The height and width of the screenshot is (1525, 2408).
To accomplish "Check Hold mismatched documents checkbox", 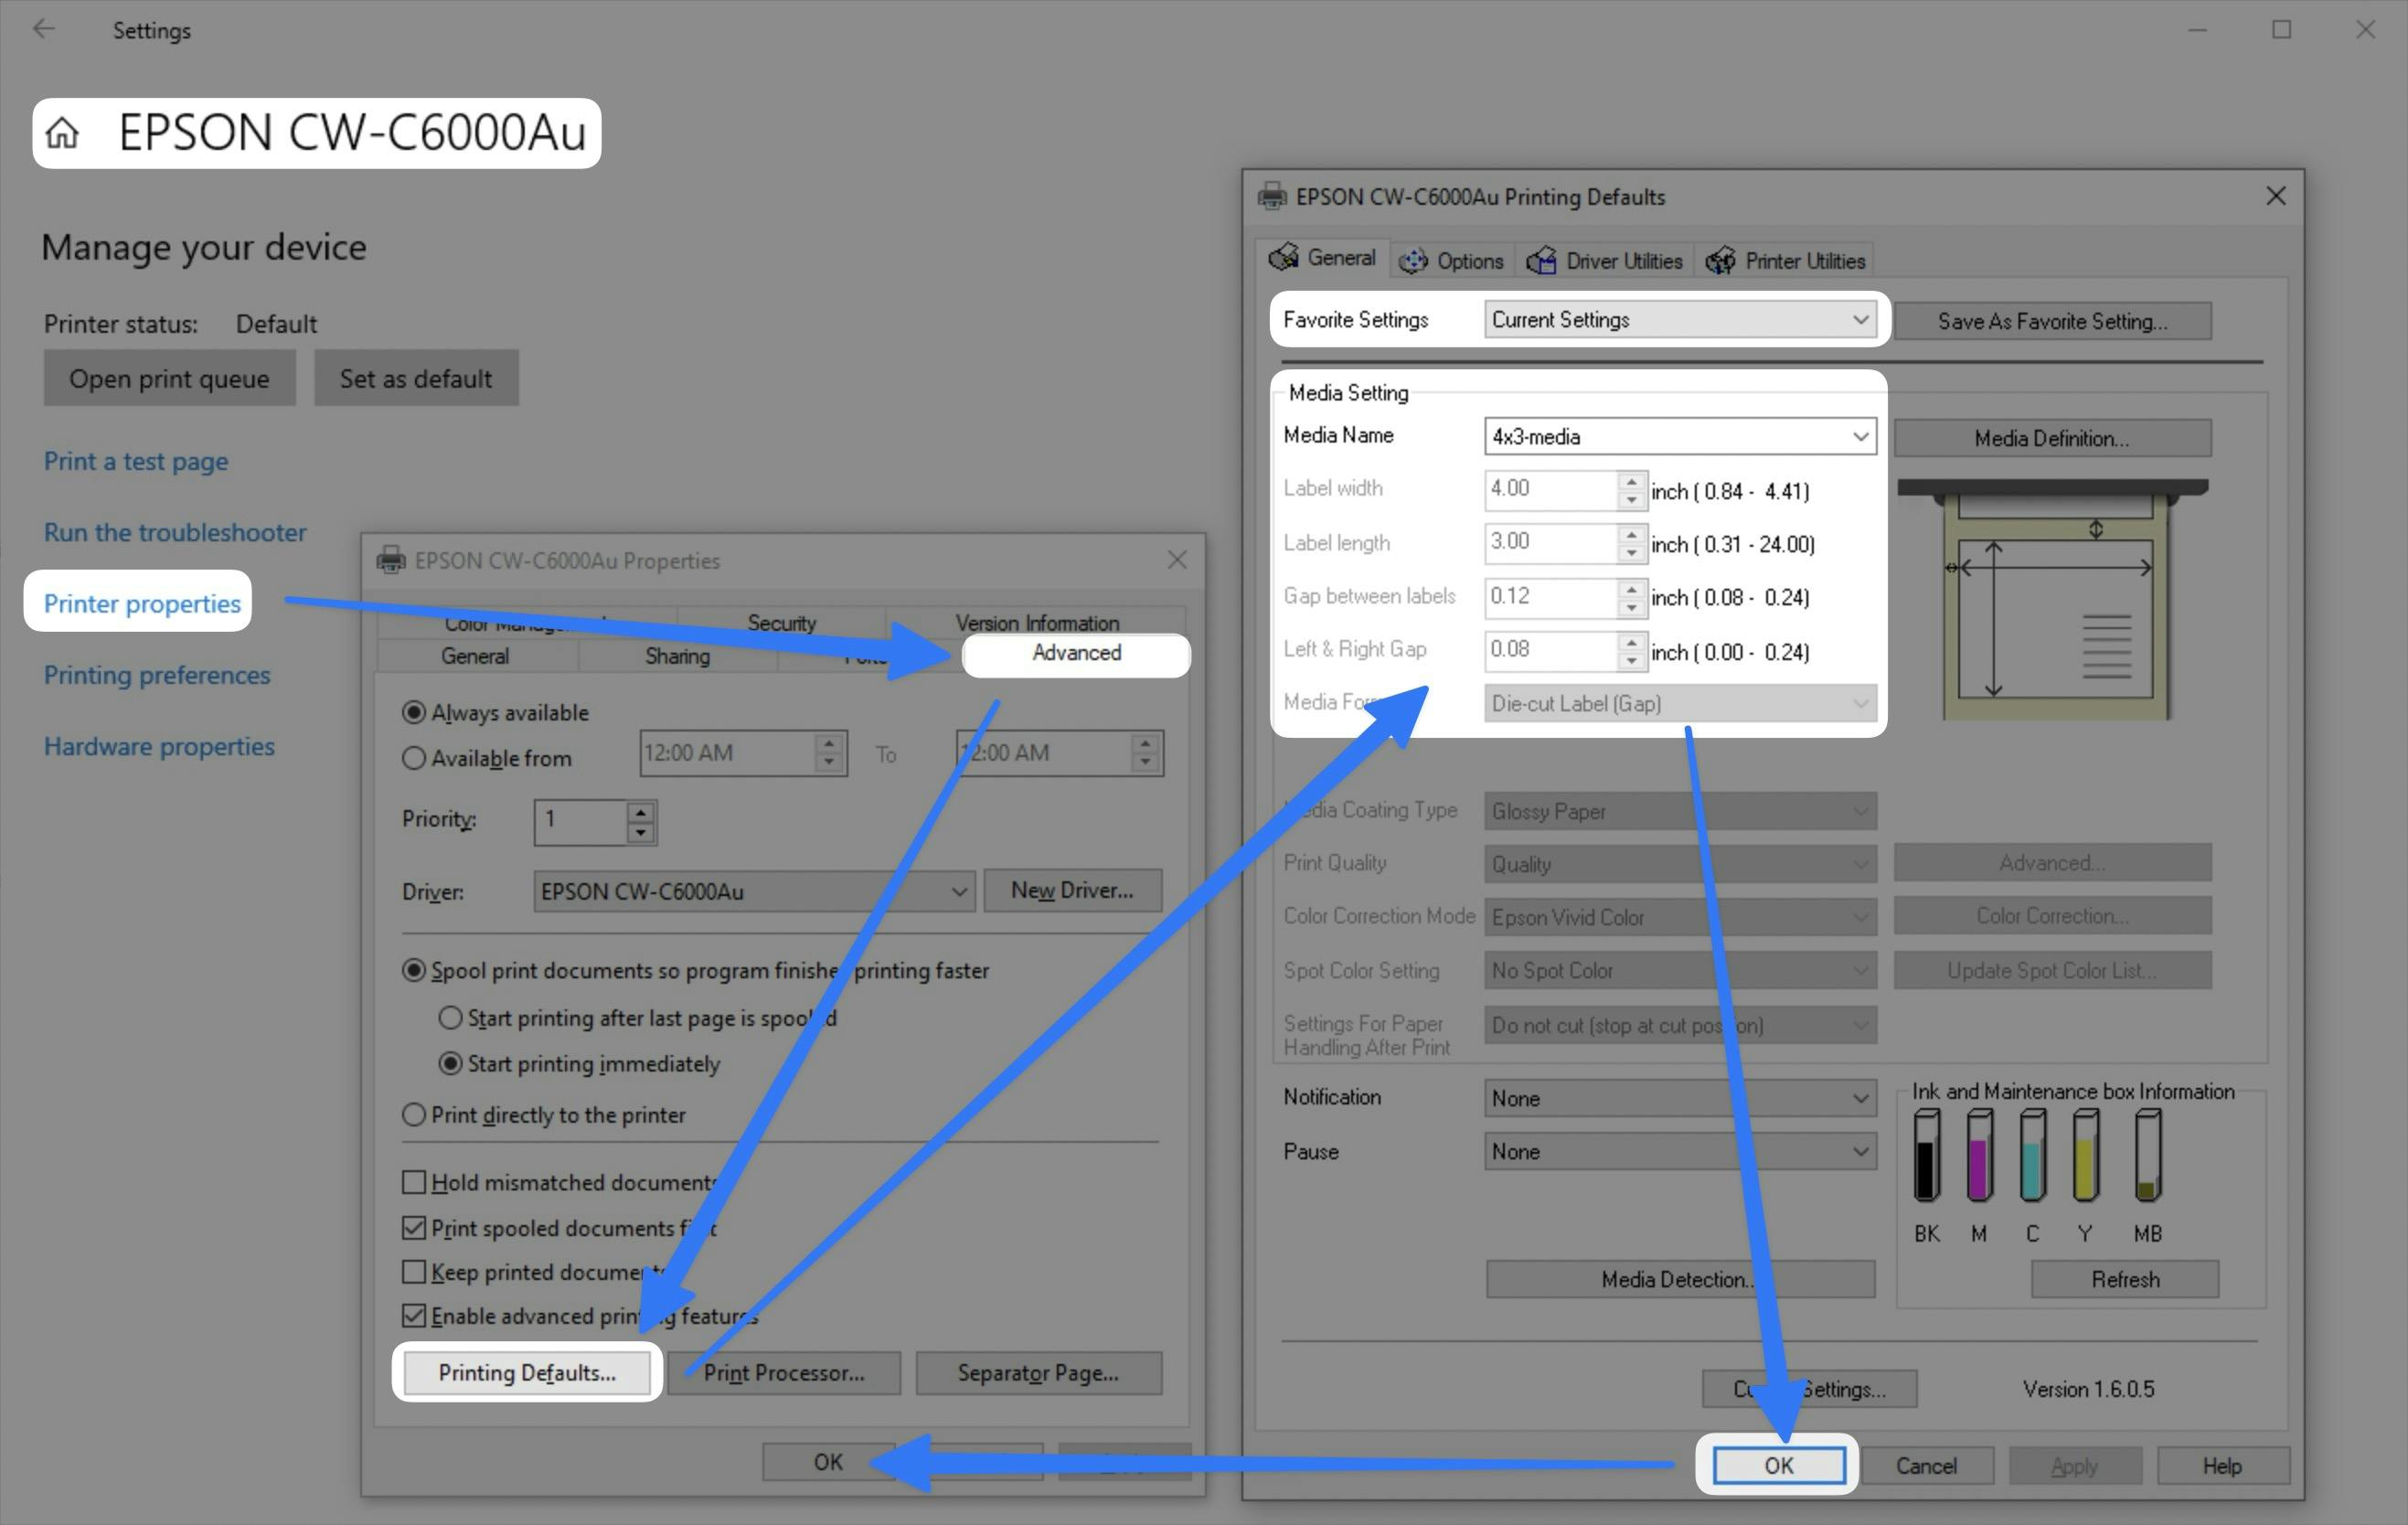I will coord(414,1182).
